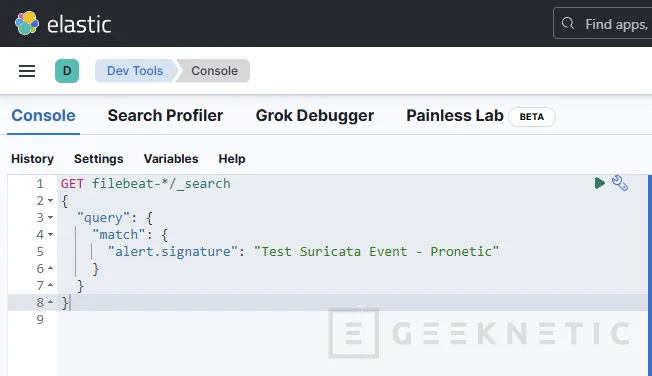
Task: Open the Painless Lab tab
Action: point(455,116)
